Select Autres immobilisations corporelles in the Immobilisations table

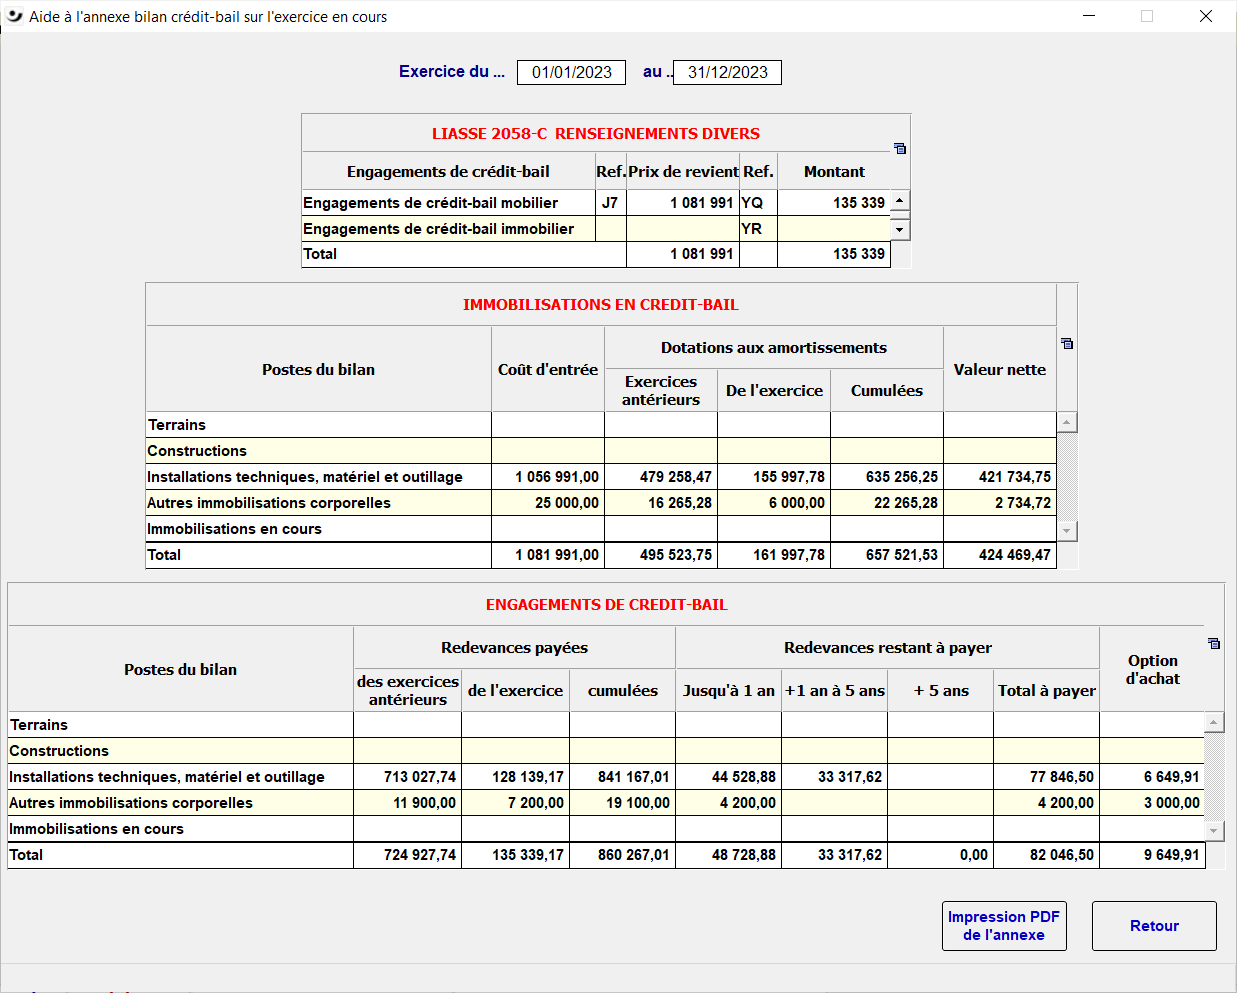coord(269,503)
